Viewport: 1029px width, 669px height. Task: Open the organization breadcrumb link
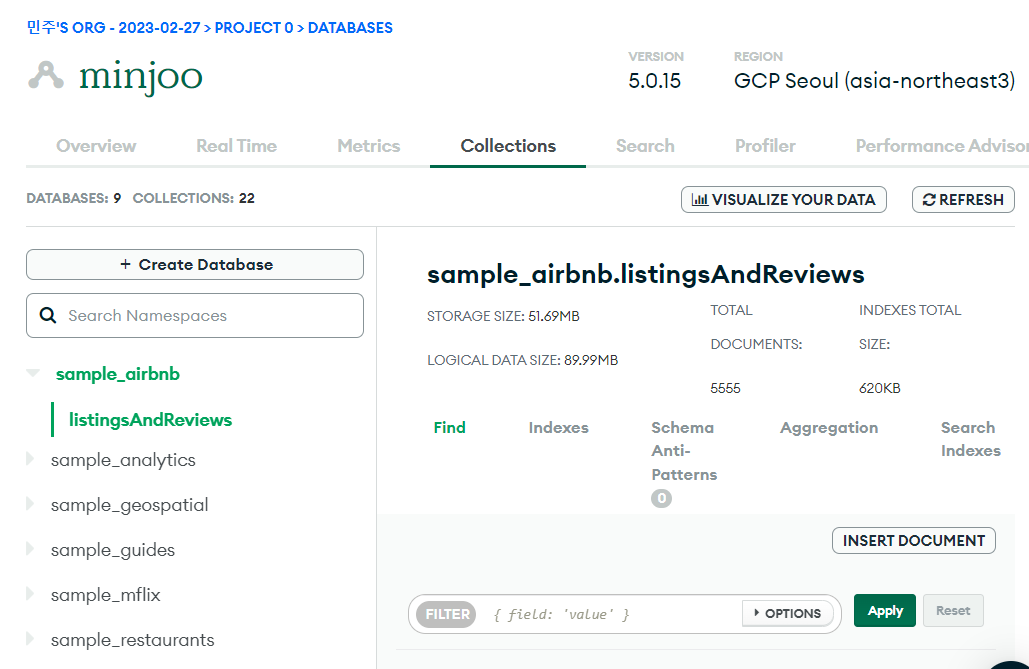point(113,28)
